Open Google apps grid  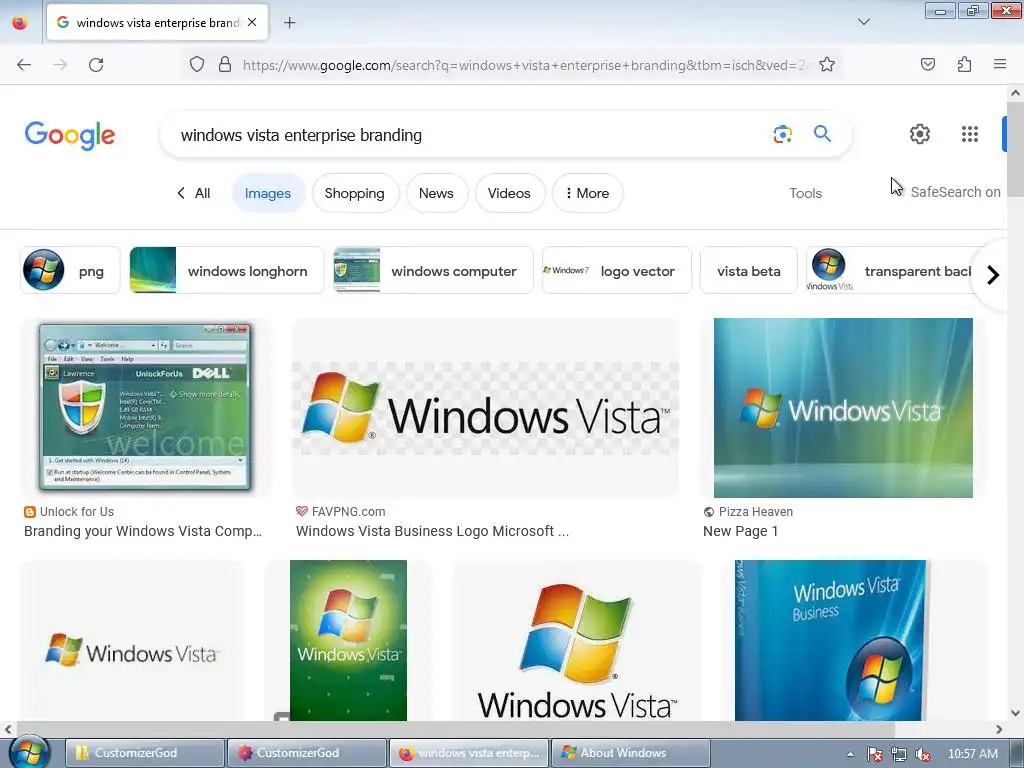970,134
